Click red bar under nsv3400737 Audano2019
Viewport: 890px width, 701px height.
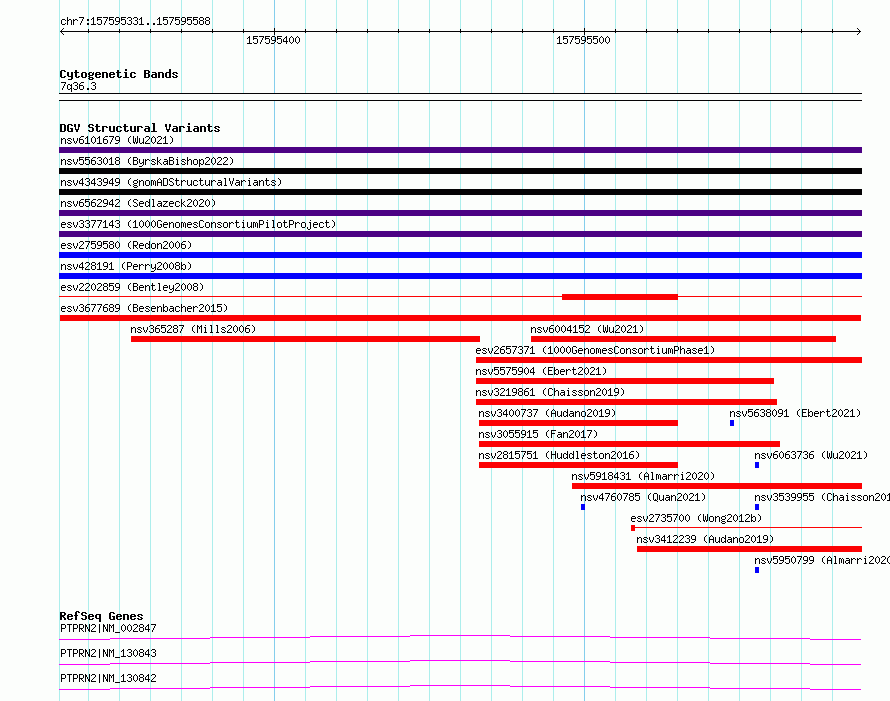578,423
